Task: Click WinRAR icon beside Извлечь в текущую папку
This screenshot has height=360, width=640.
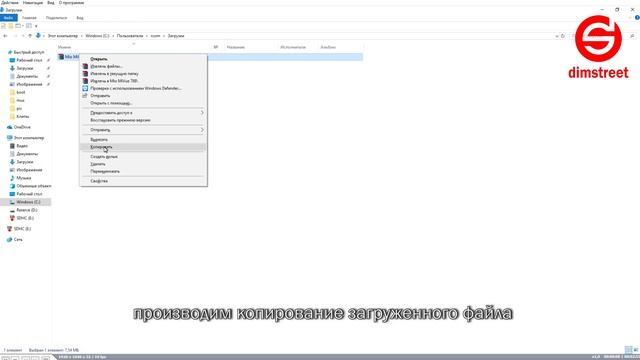Action: [85, 73]
